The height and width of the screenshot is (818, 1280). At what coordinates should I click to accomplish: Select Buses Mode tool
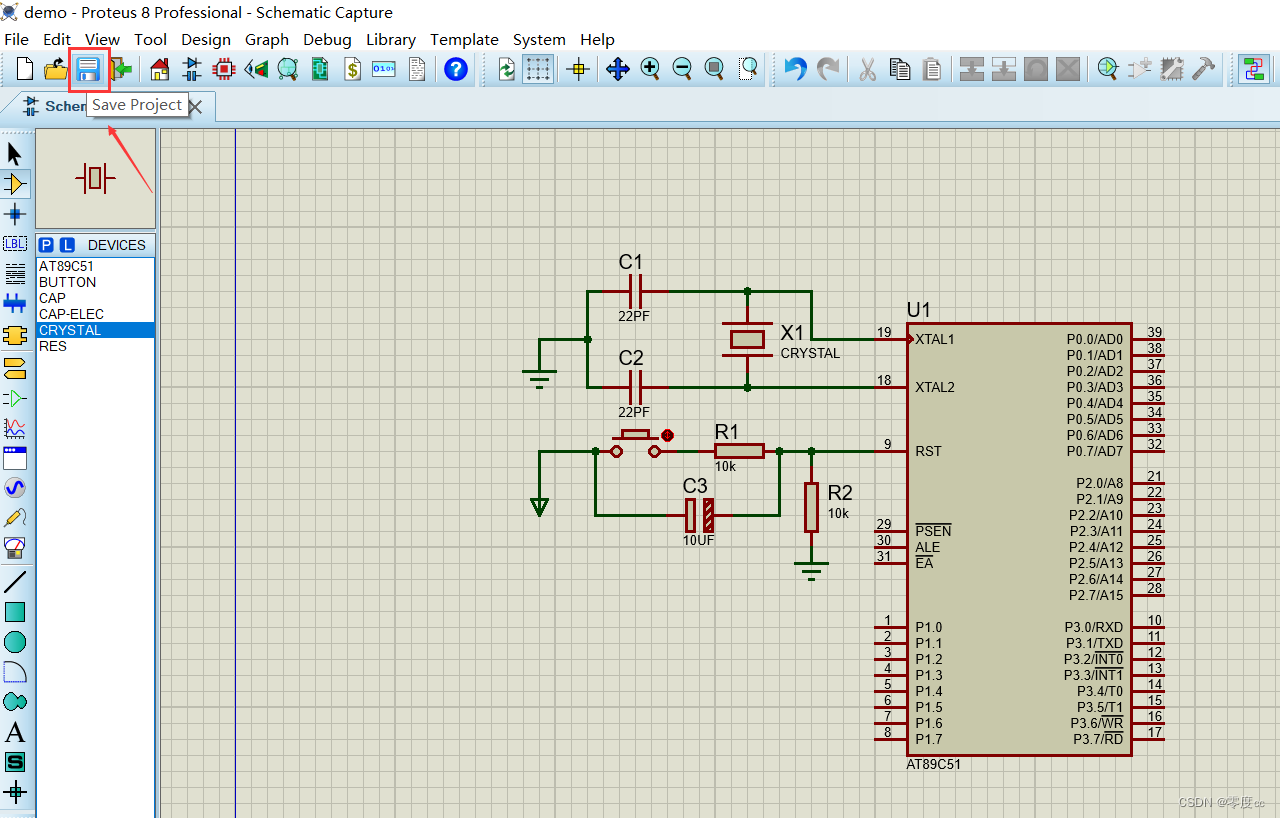point(15,304)
